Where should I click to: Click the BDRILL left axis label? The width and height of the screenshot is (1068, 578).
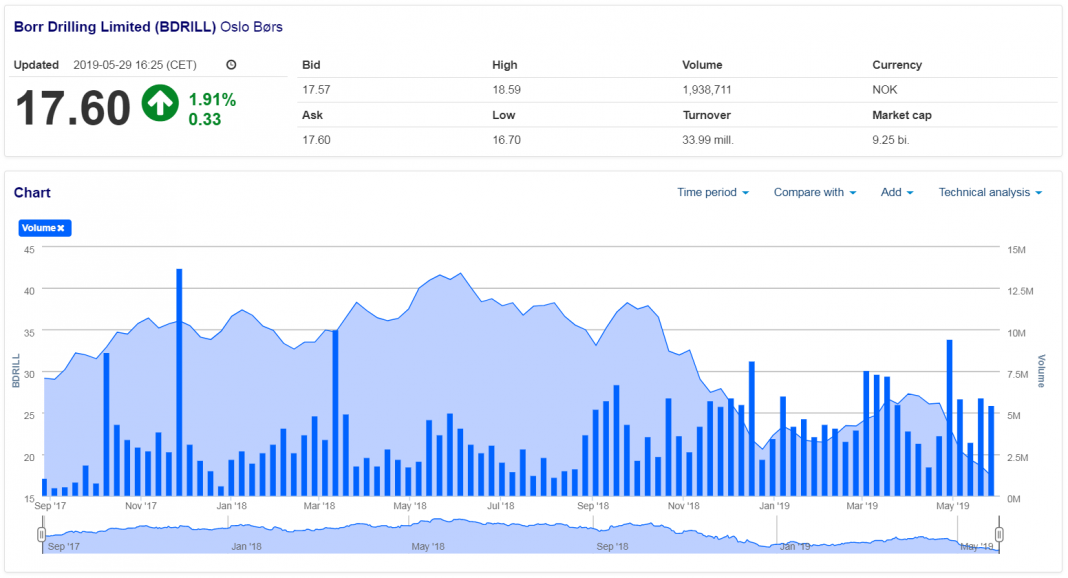click(x=16, y=371)
